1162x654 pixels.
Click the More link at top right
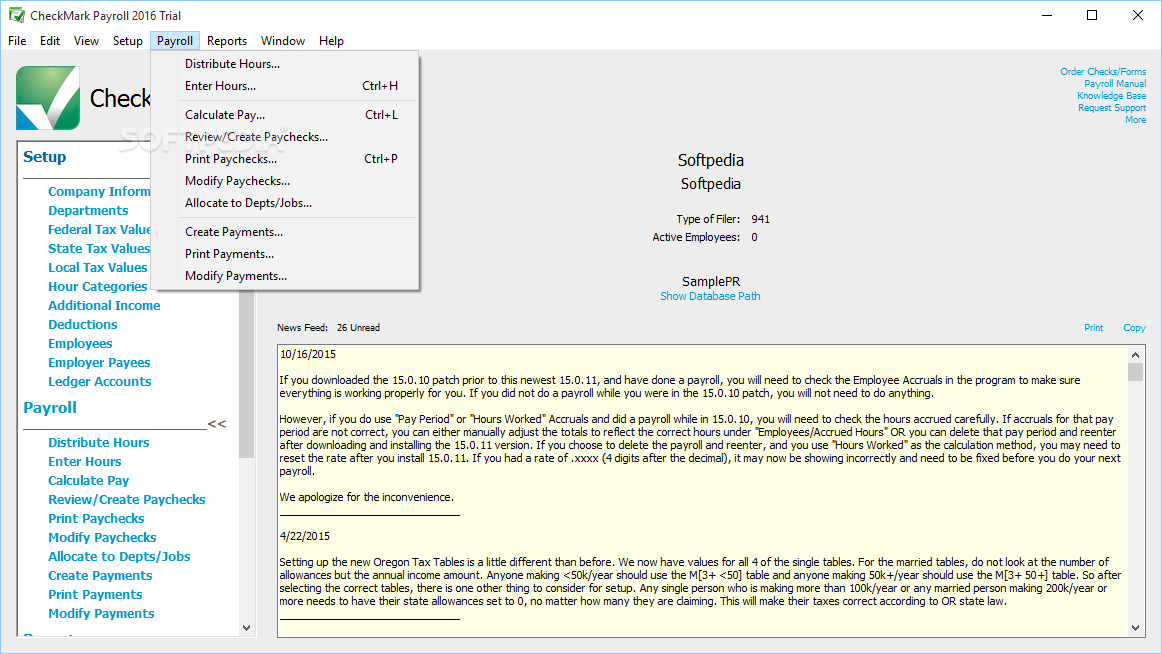pos(1135,119)
